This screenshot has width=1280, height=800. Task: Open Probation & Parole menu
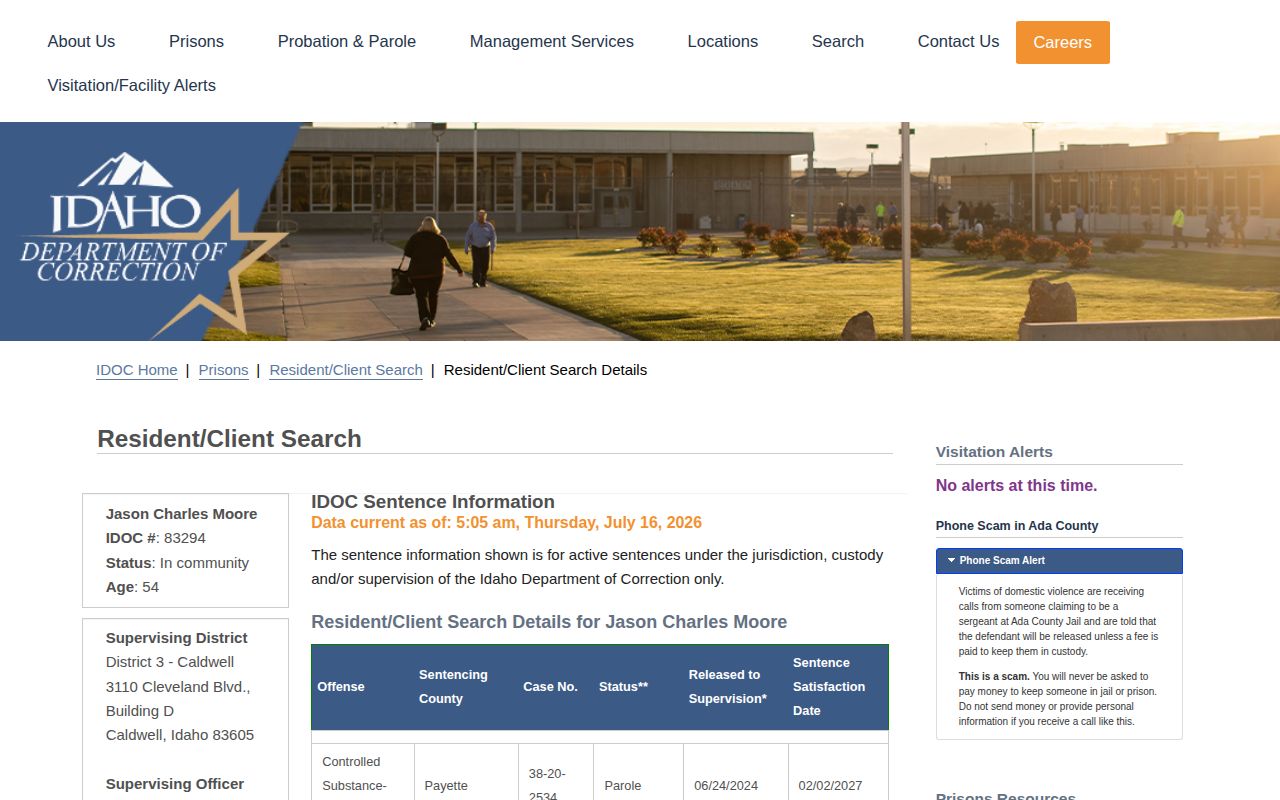pos(347,42)
